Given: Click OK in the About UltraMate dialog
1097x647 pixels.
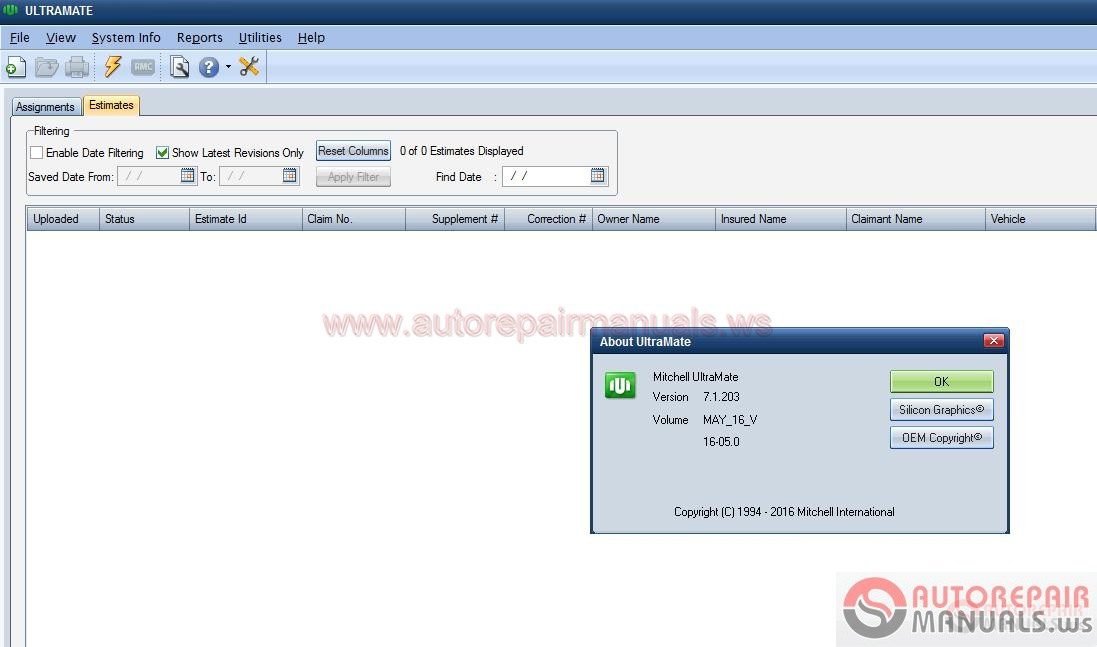Looking at the screenshot, I should (x=942, y=382).
